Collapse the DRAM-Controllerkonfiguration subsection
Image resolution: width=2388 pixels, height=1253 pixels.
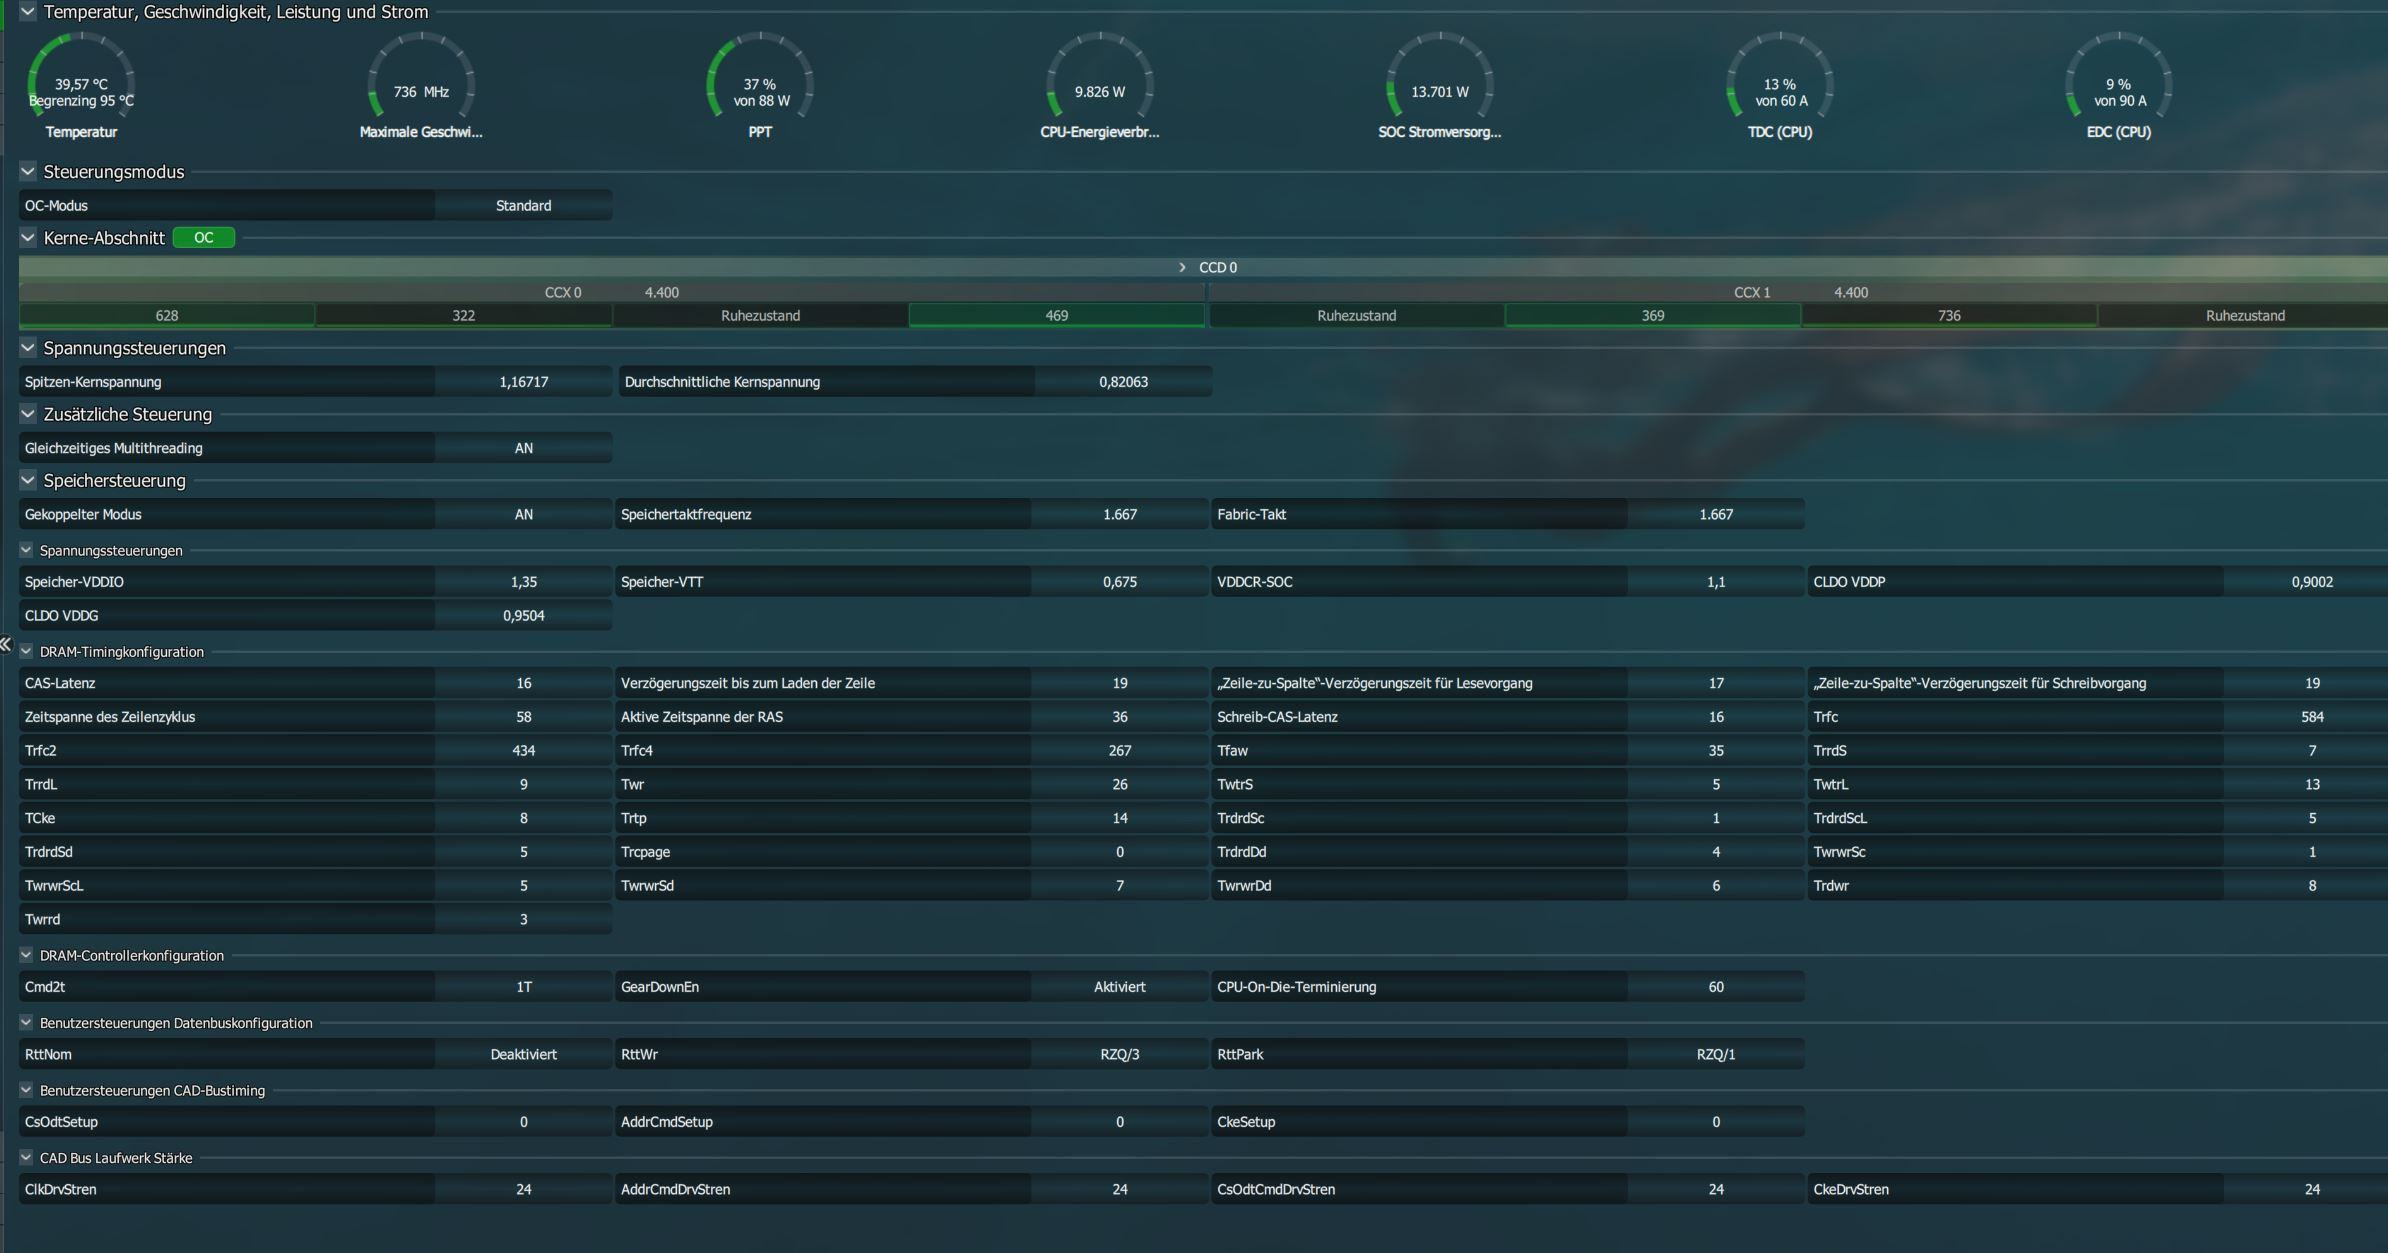pos(26,955)
